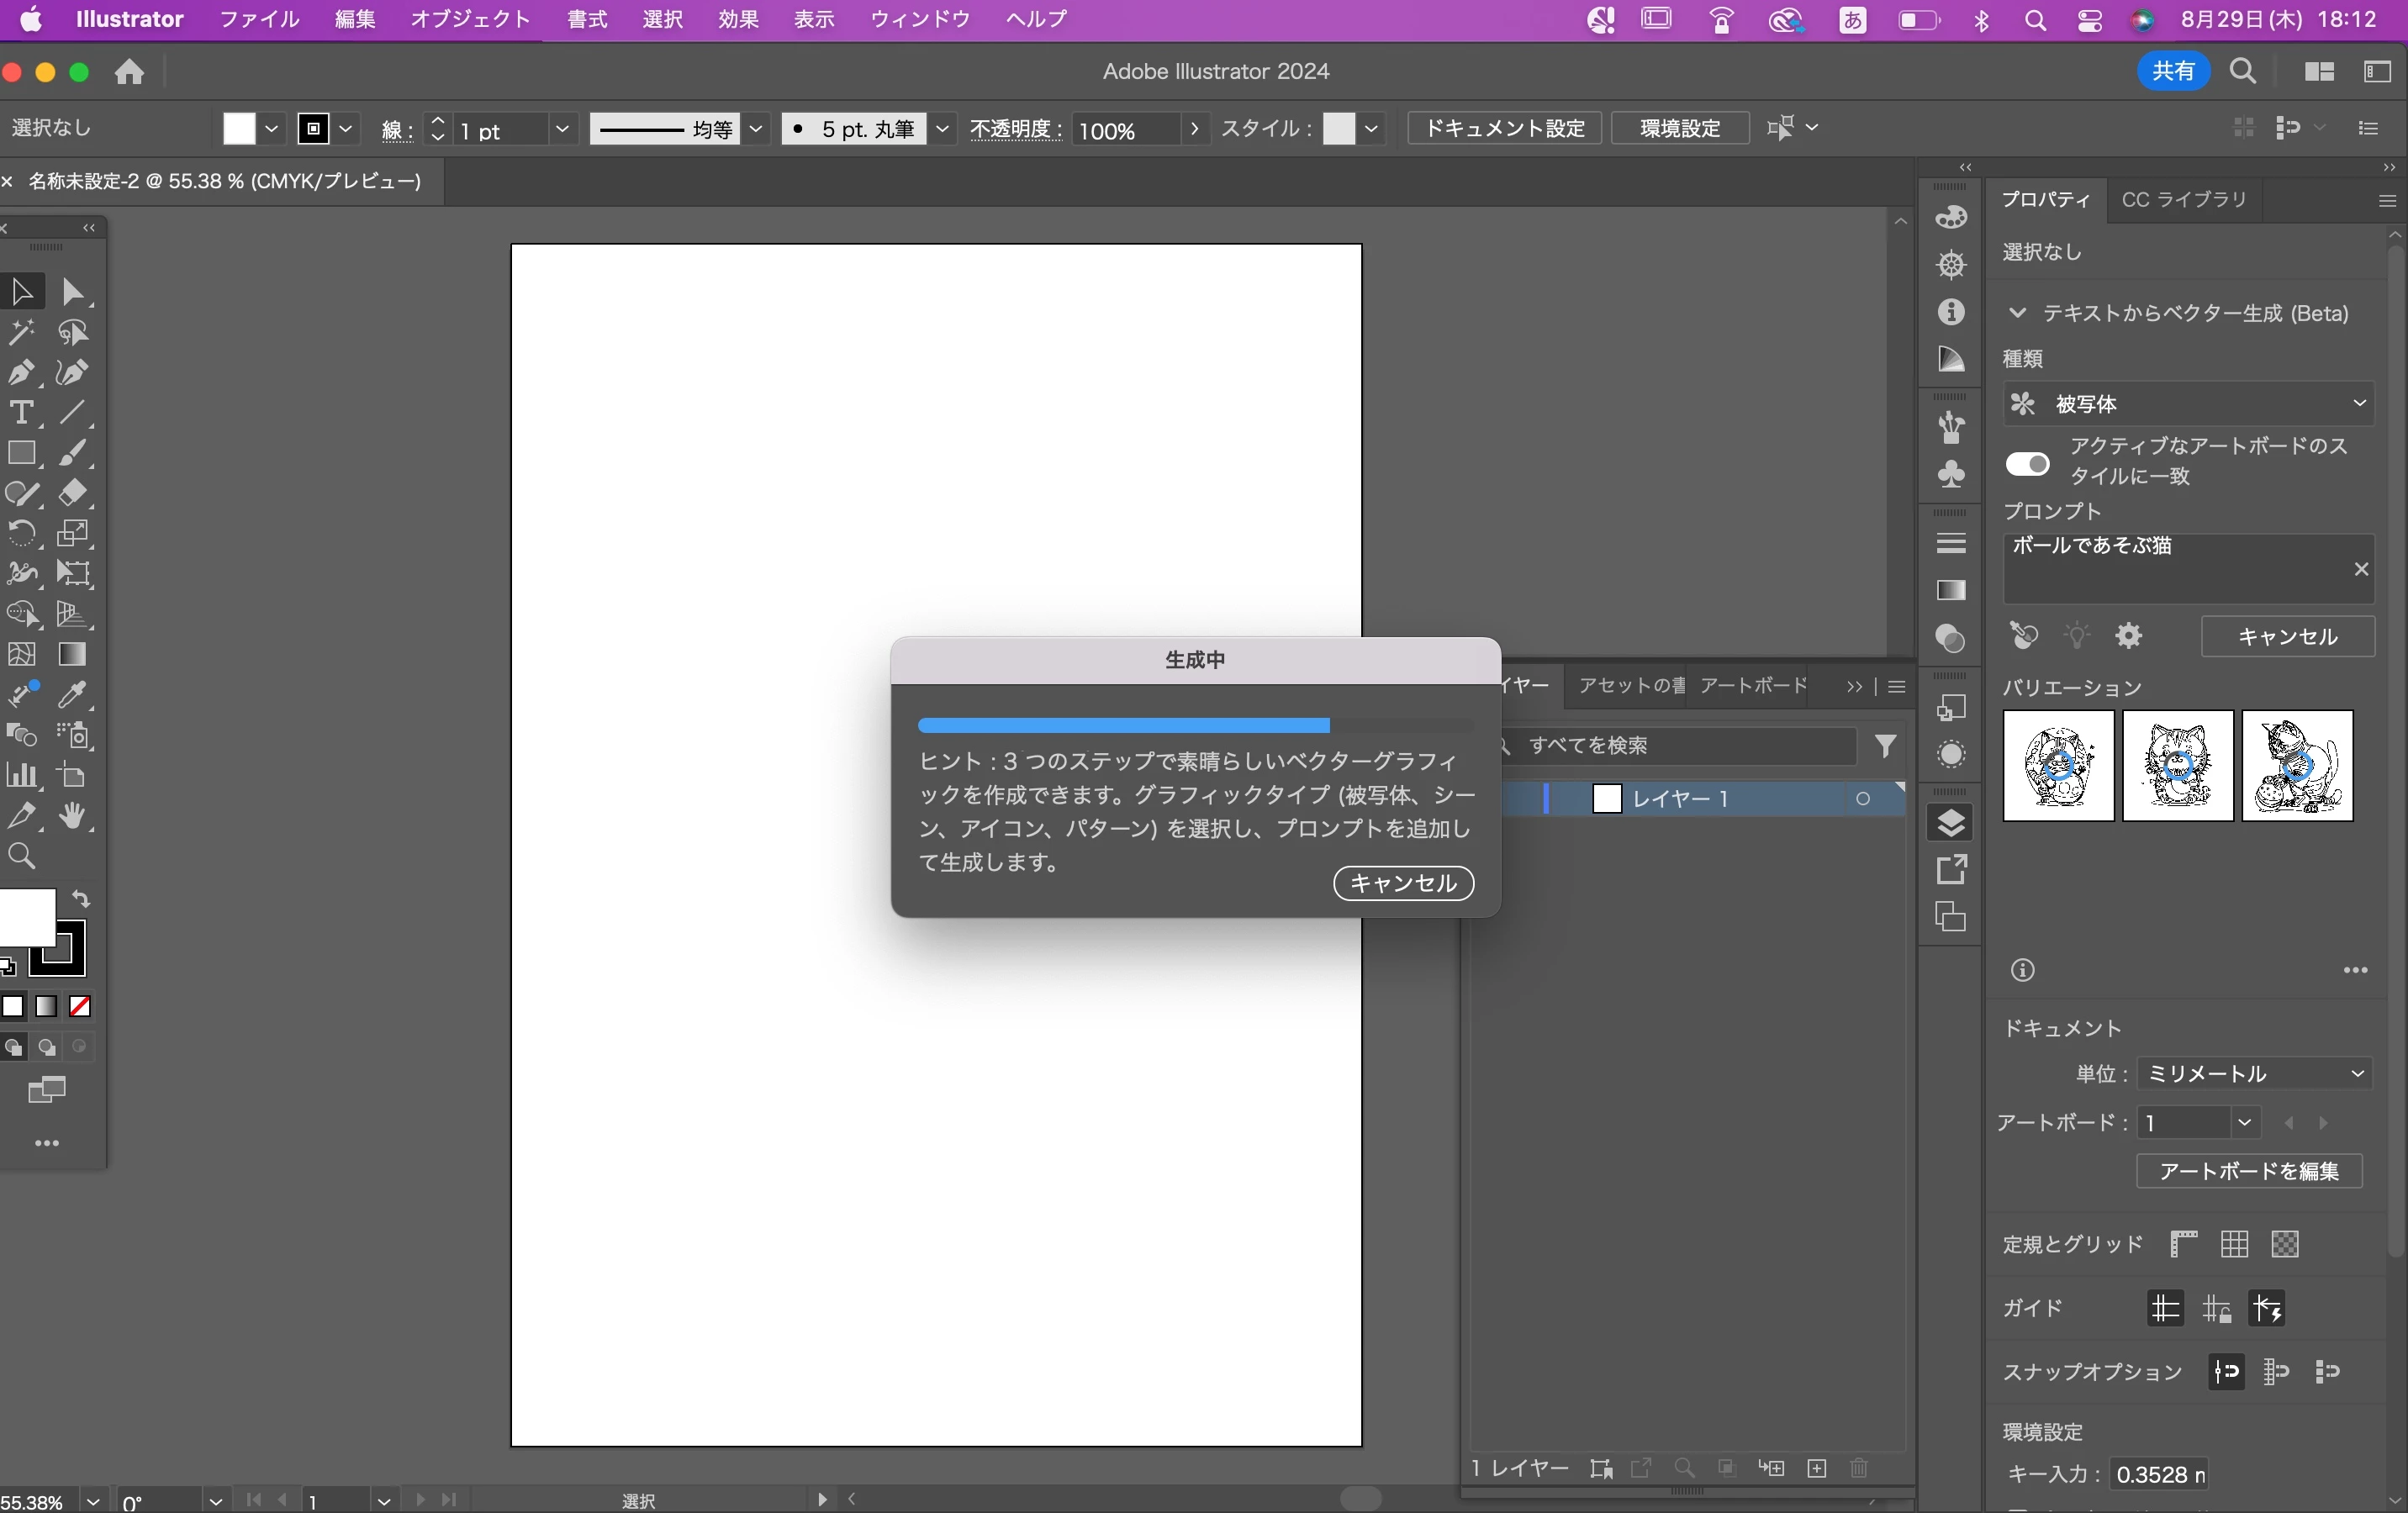Toggle rulers display icon

point(2184,1244)
